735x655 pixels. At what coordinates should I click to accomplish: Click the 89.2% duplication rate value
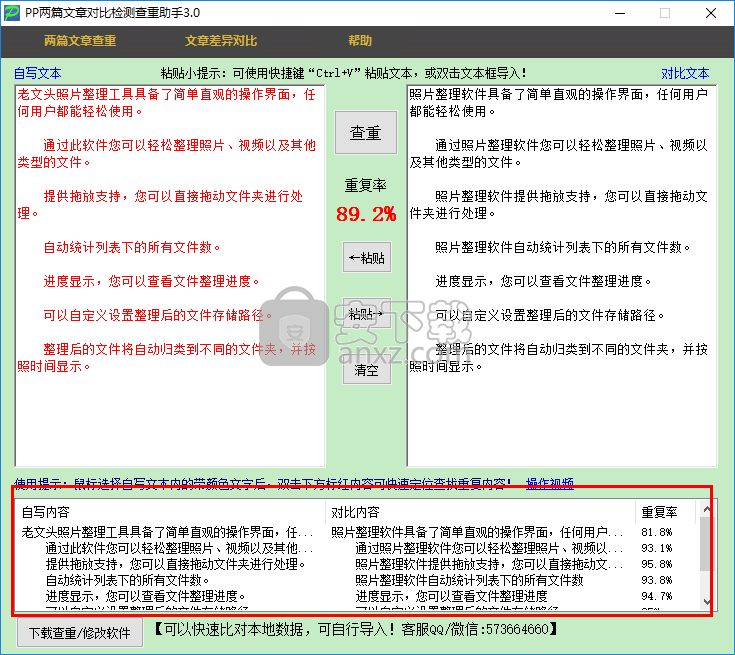point(366,214)
